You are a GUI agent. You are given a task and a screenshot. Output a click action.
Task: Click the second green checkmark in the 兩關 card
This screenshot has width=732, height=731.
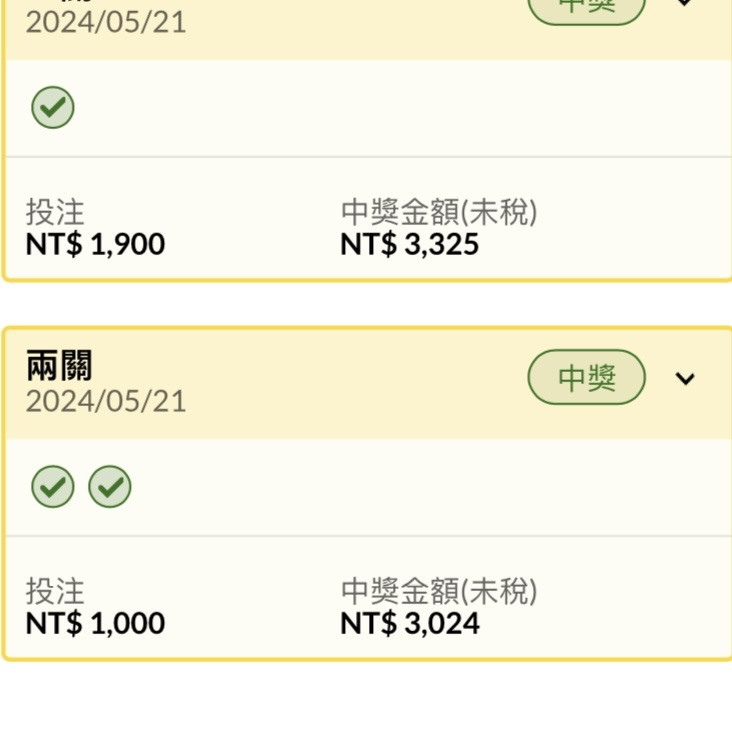click(110, 486)
